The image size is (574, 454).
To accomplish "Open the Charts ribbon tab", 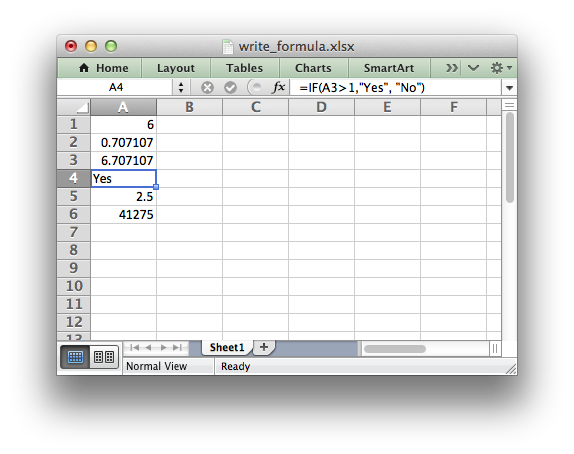I will pos(313,68).
